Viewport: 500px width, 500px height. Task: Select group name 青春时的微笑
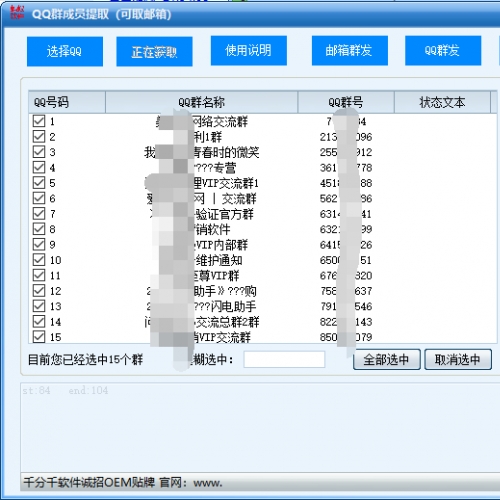226,152
